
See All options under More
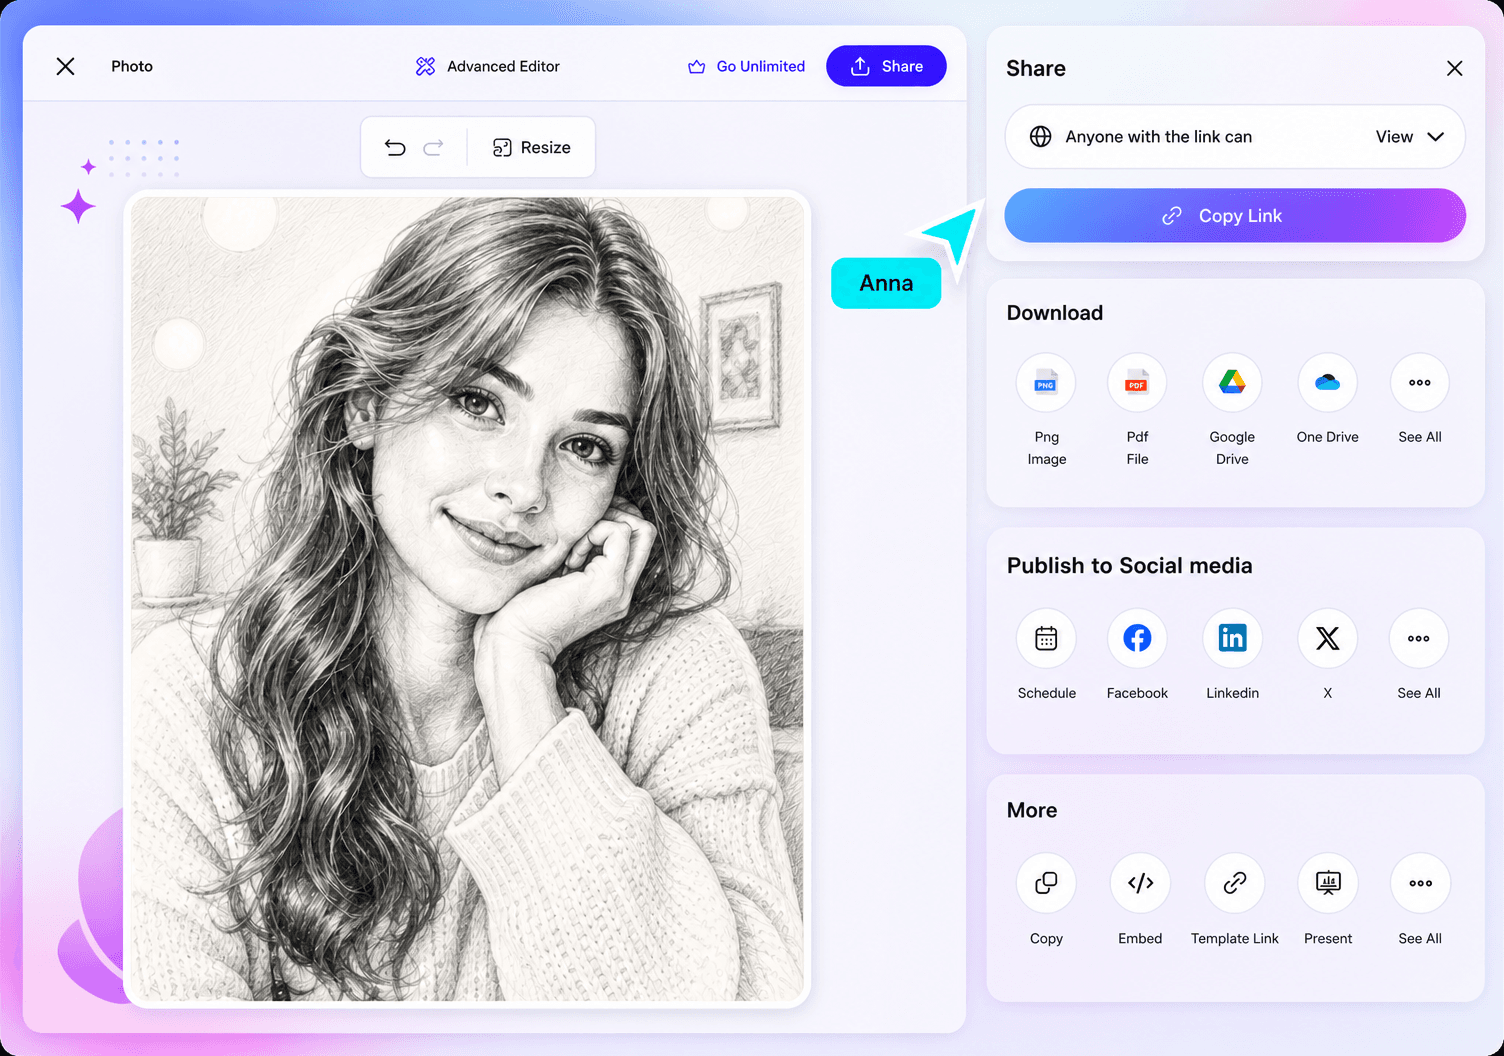pos(1420,883)
